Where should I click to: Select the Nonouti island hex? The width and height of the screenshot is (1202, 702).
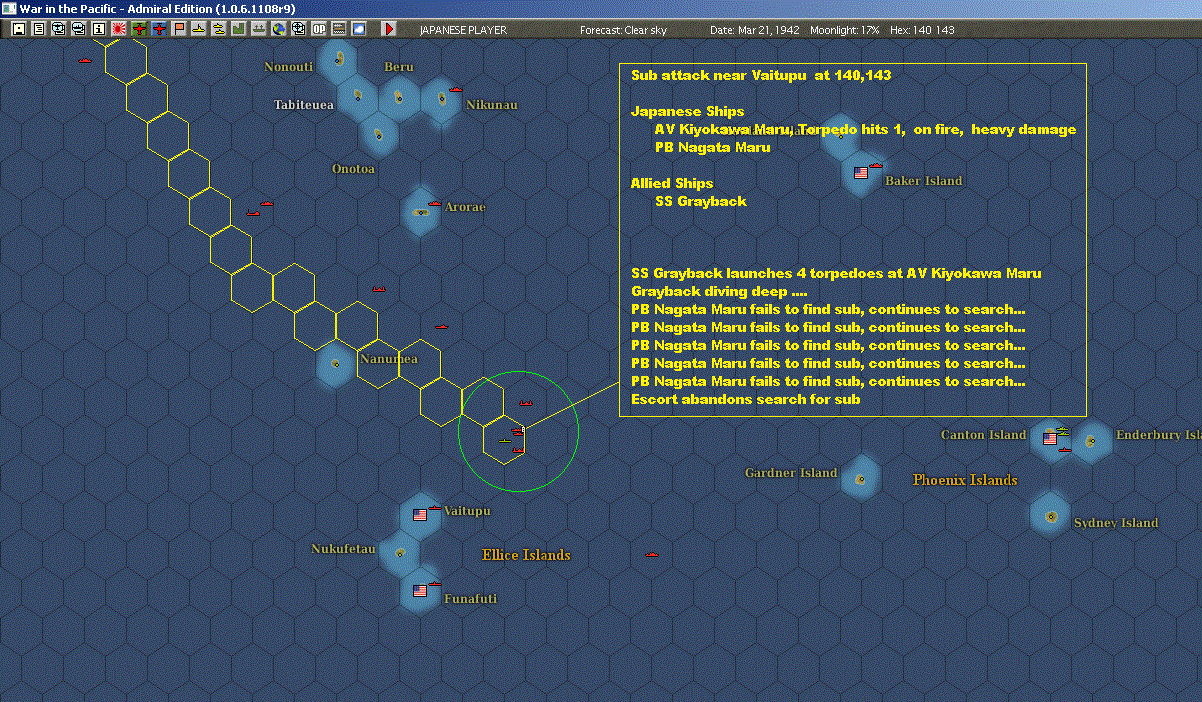[x=340, y=60]
